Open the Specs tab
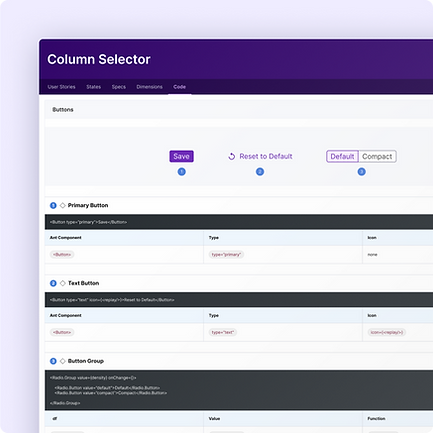This screenshot has width=433, height=433. 119,87
